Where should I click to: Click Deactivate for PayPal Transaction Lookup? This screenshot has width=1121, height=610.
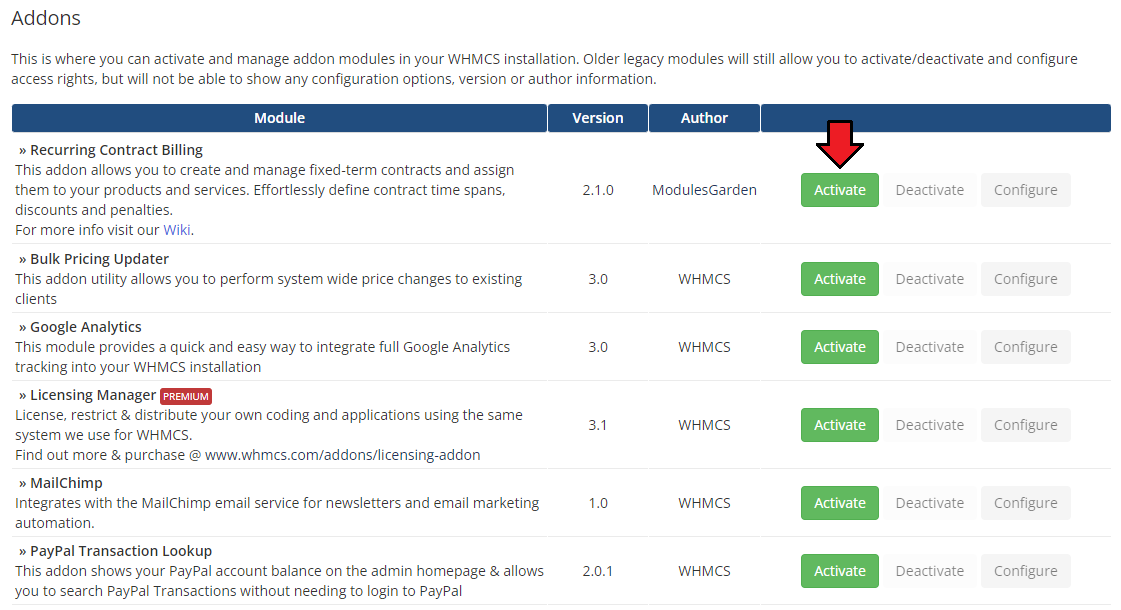(929, 571)
